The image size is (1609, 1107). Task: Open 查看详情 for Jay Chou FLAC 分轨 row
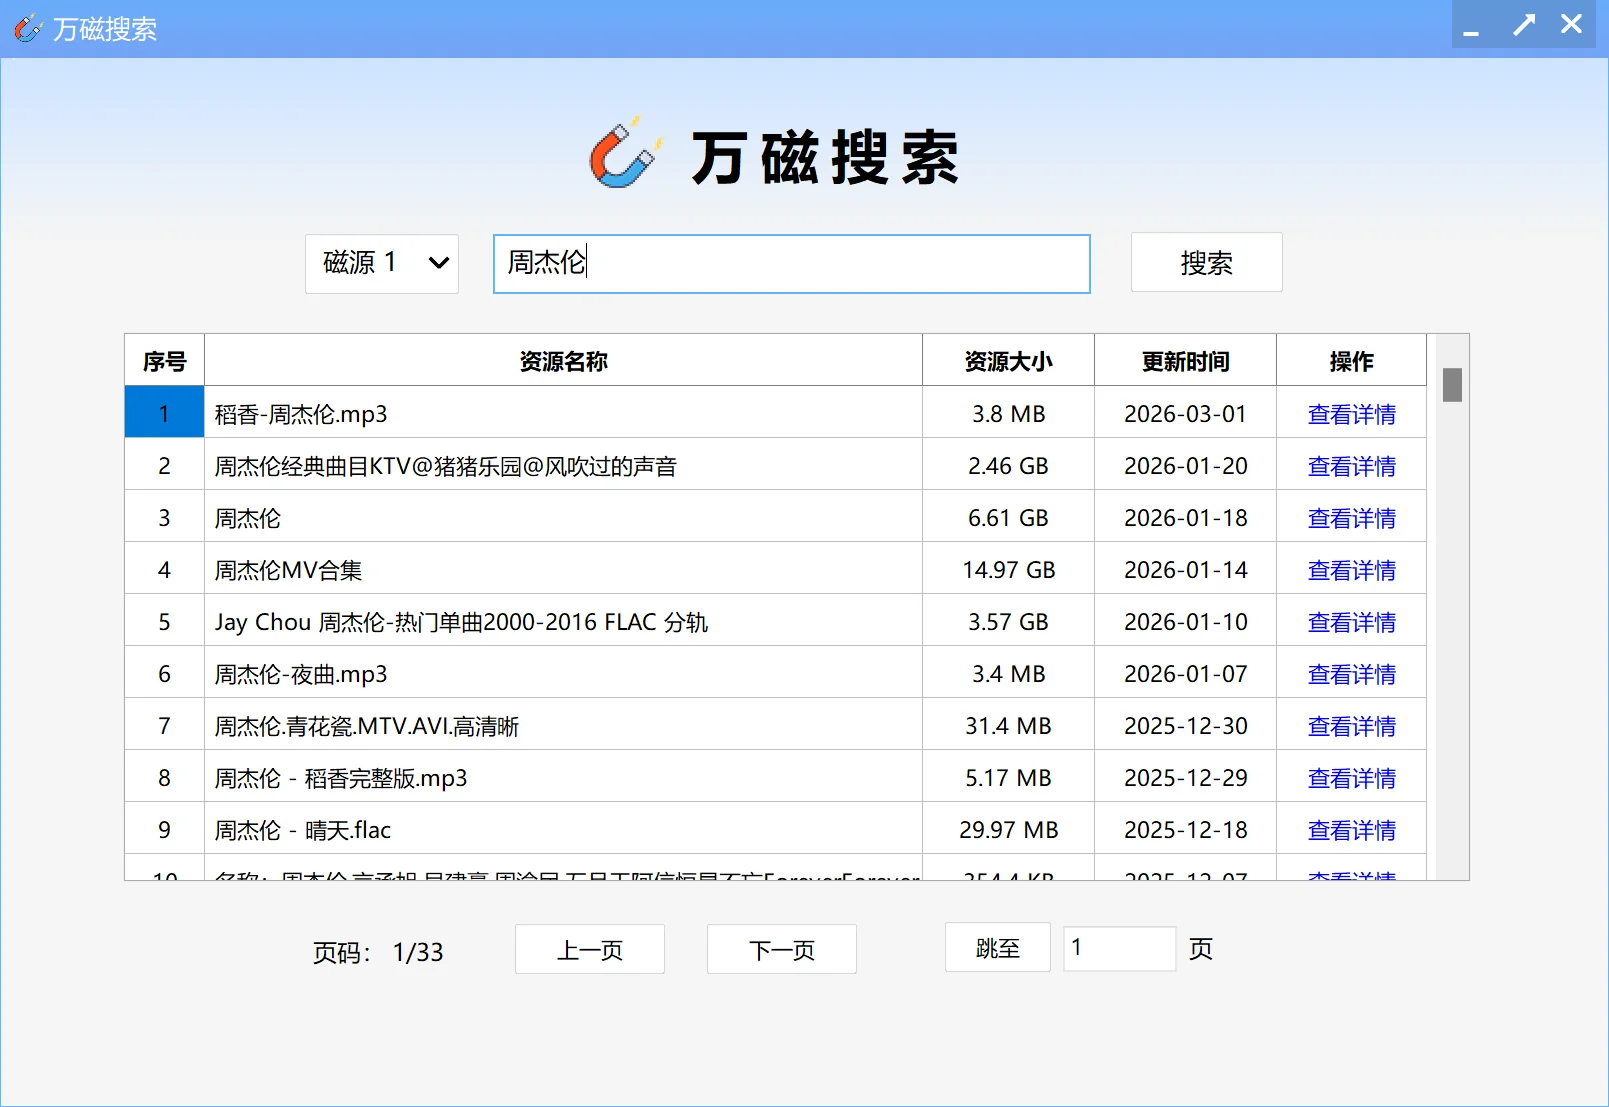[x=1351, y=622]
